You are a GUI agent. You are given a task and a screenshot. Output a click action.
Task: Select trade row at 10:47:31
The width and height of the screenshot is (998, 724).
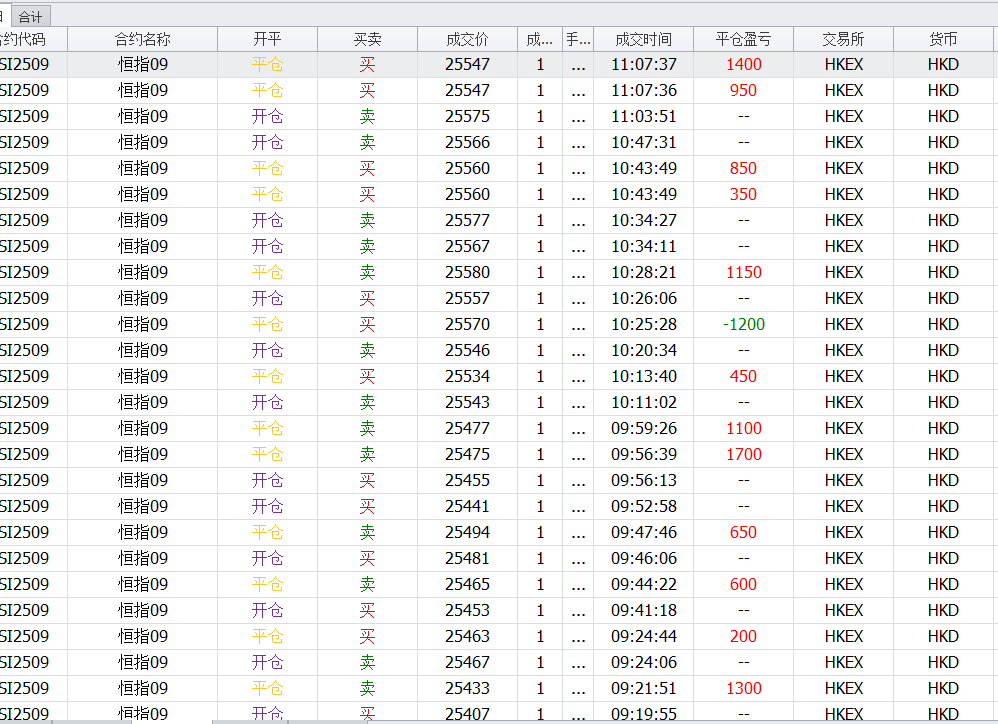[643, 142]
